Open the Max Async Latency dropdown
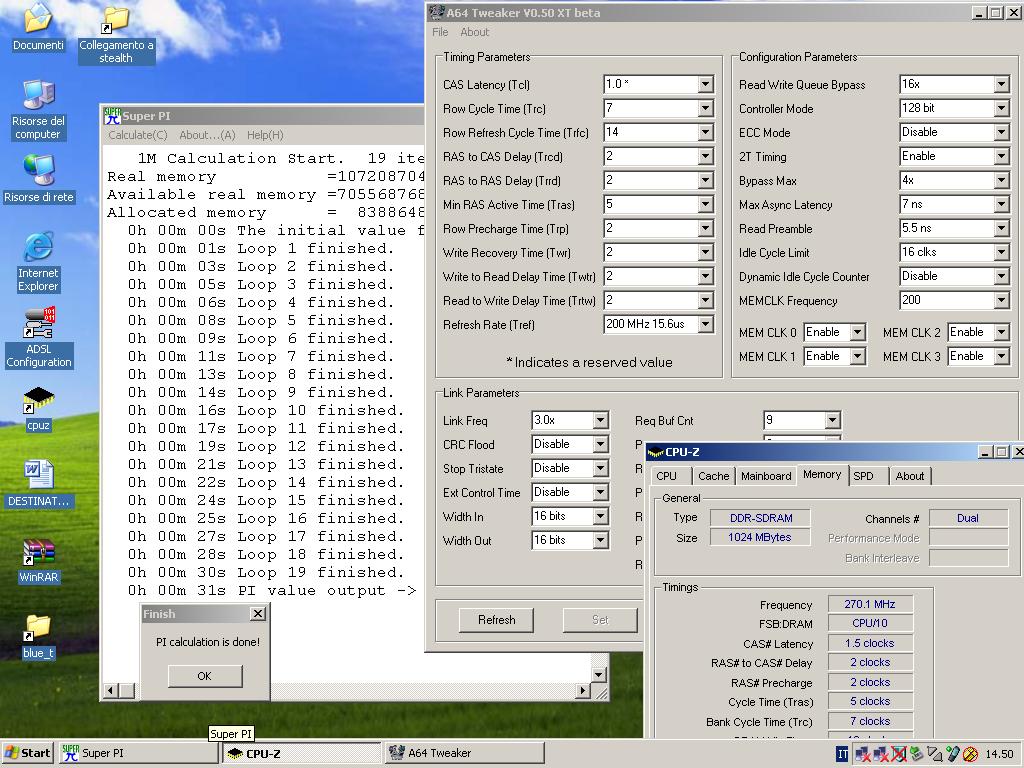Image resolution: width=1024 pixels, height=768 pixels. (1001, 204)
